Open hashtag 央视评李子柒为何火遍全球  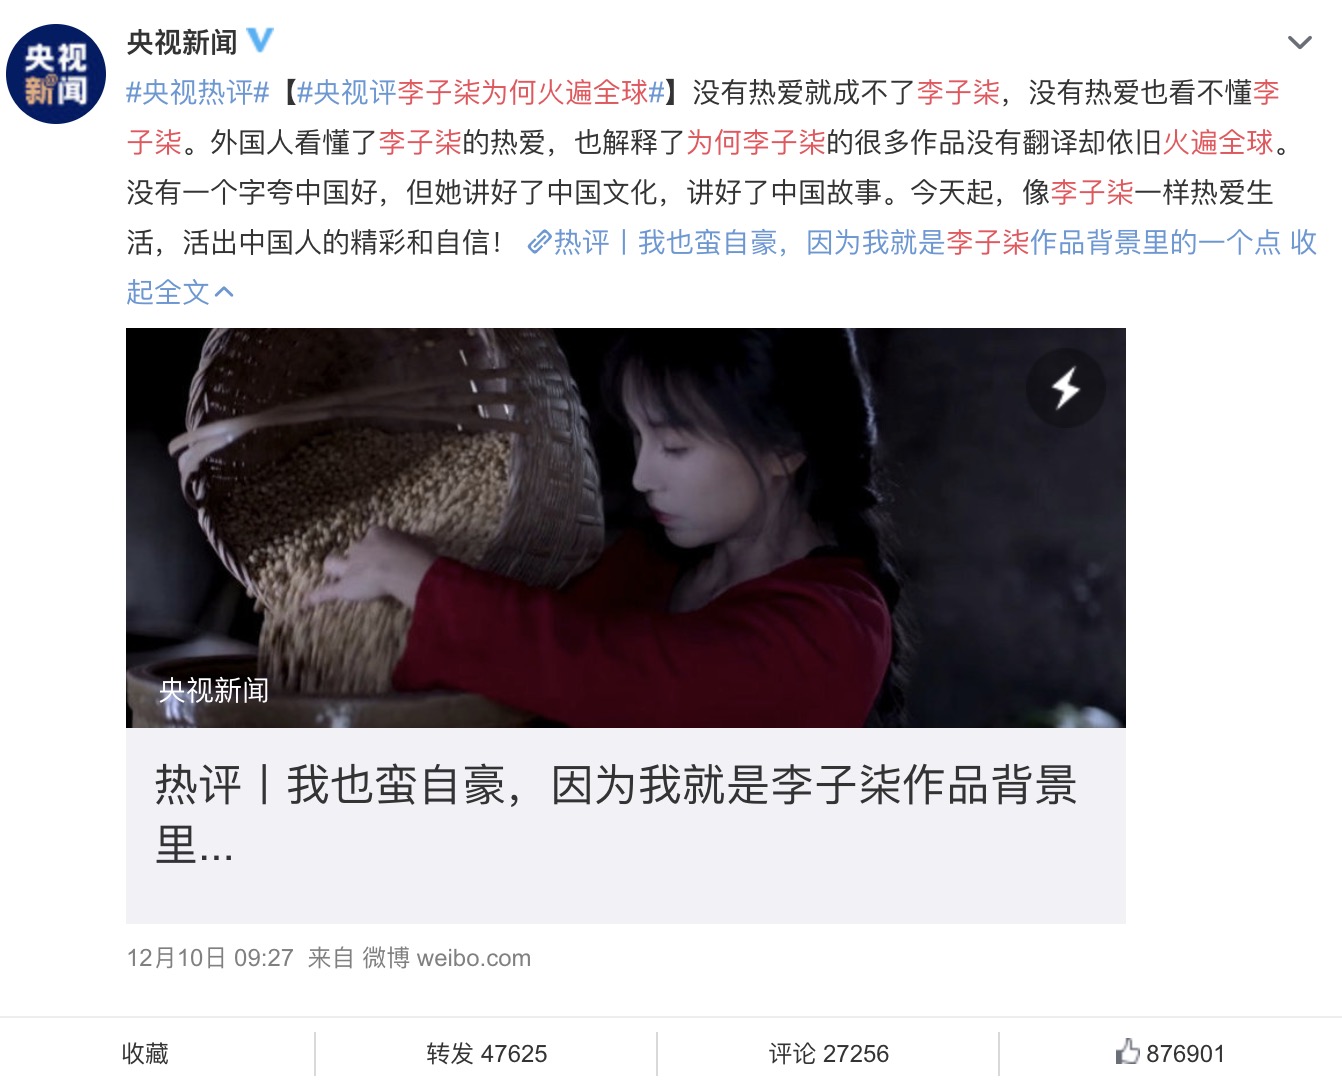point(481,92)
